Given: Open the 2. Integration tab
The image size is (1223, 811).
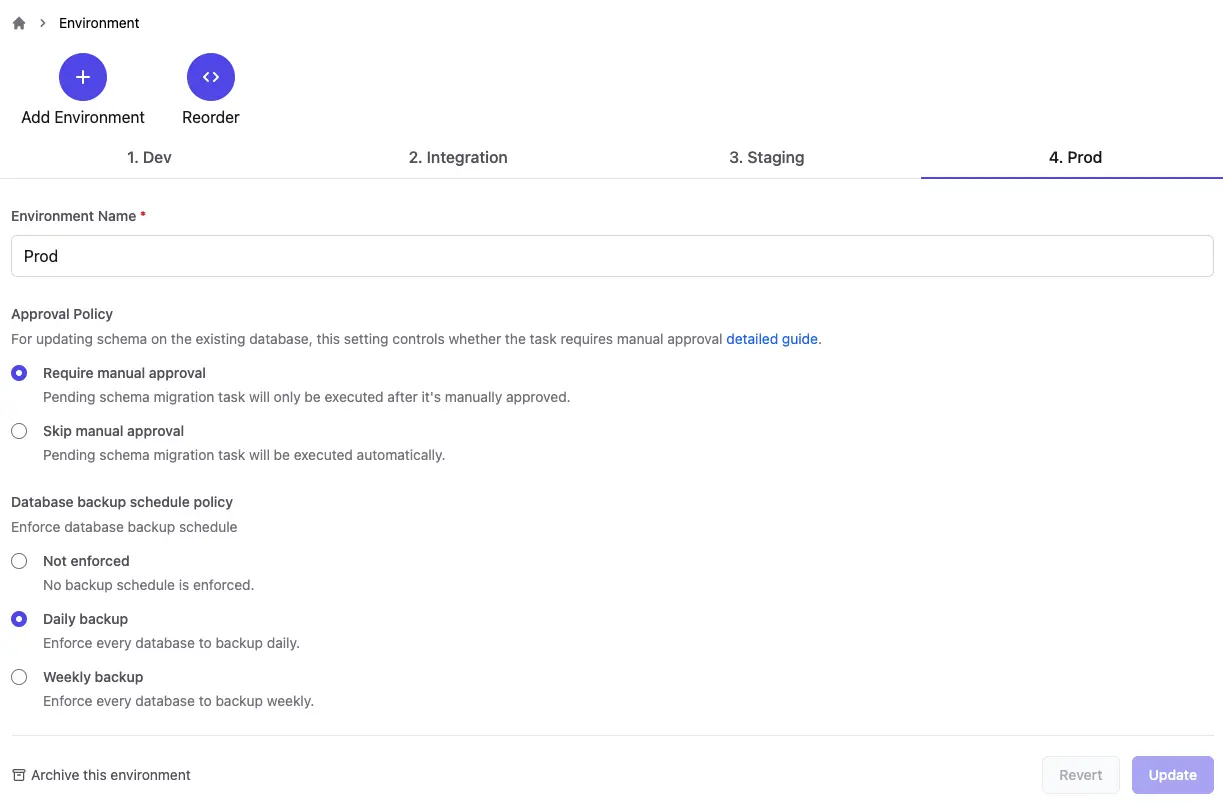Looking at the screenshot, I should 458,157.
